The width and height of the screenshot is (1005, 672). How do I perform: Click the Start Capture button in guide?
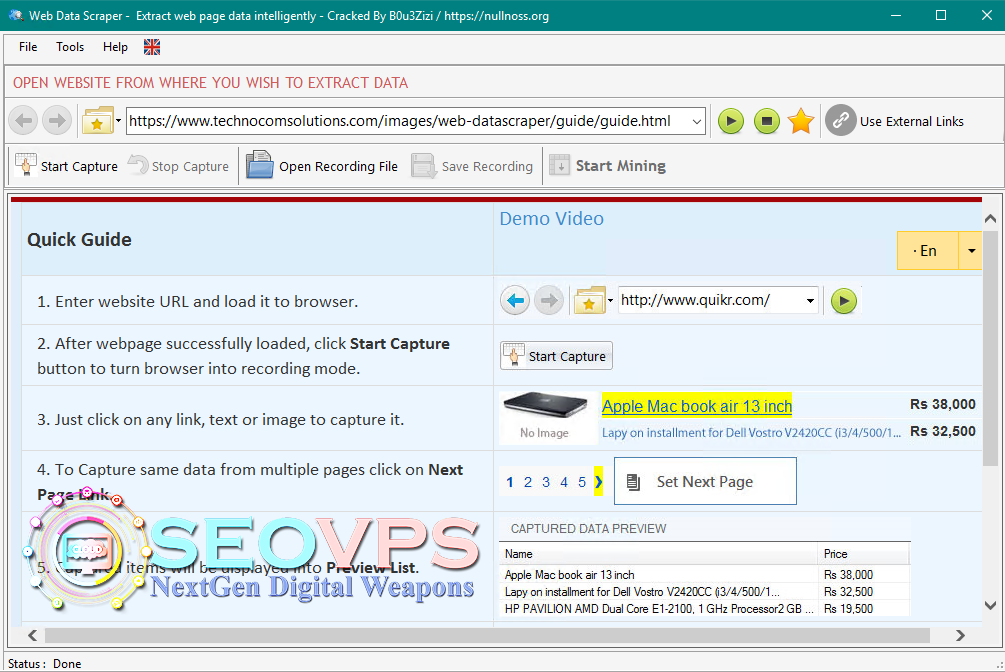pyautogui.click(x=556, y=356)
